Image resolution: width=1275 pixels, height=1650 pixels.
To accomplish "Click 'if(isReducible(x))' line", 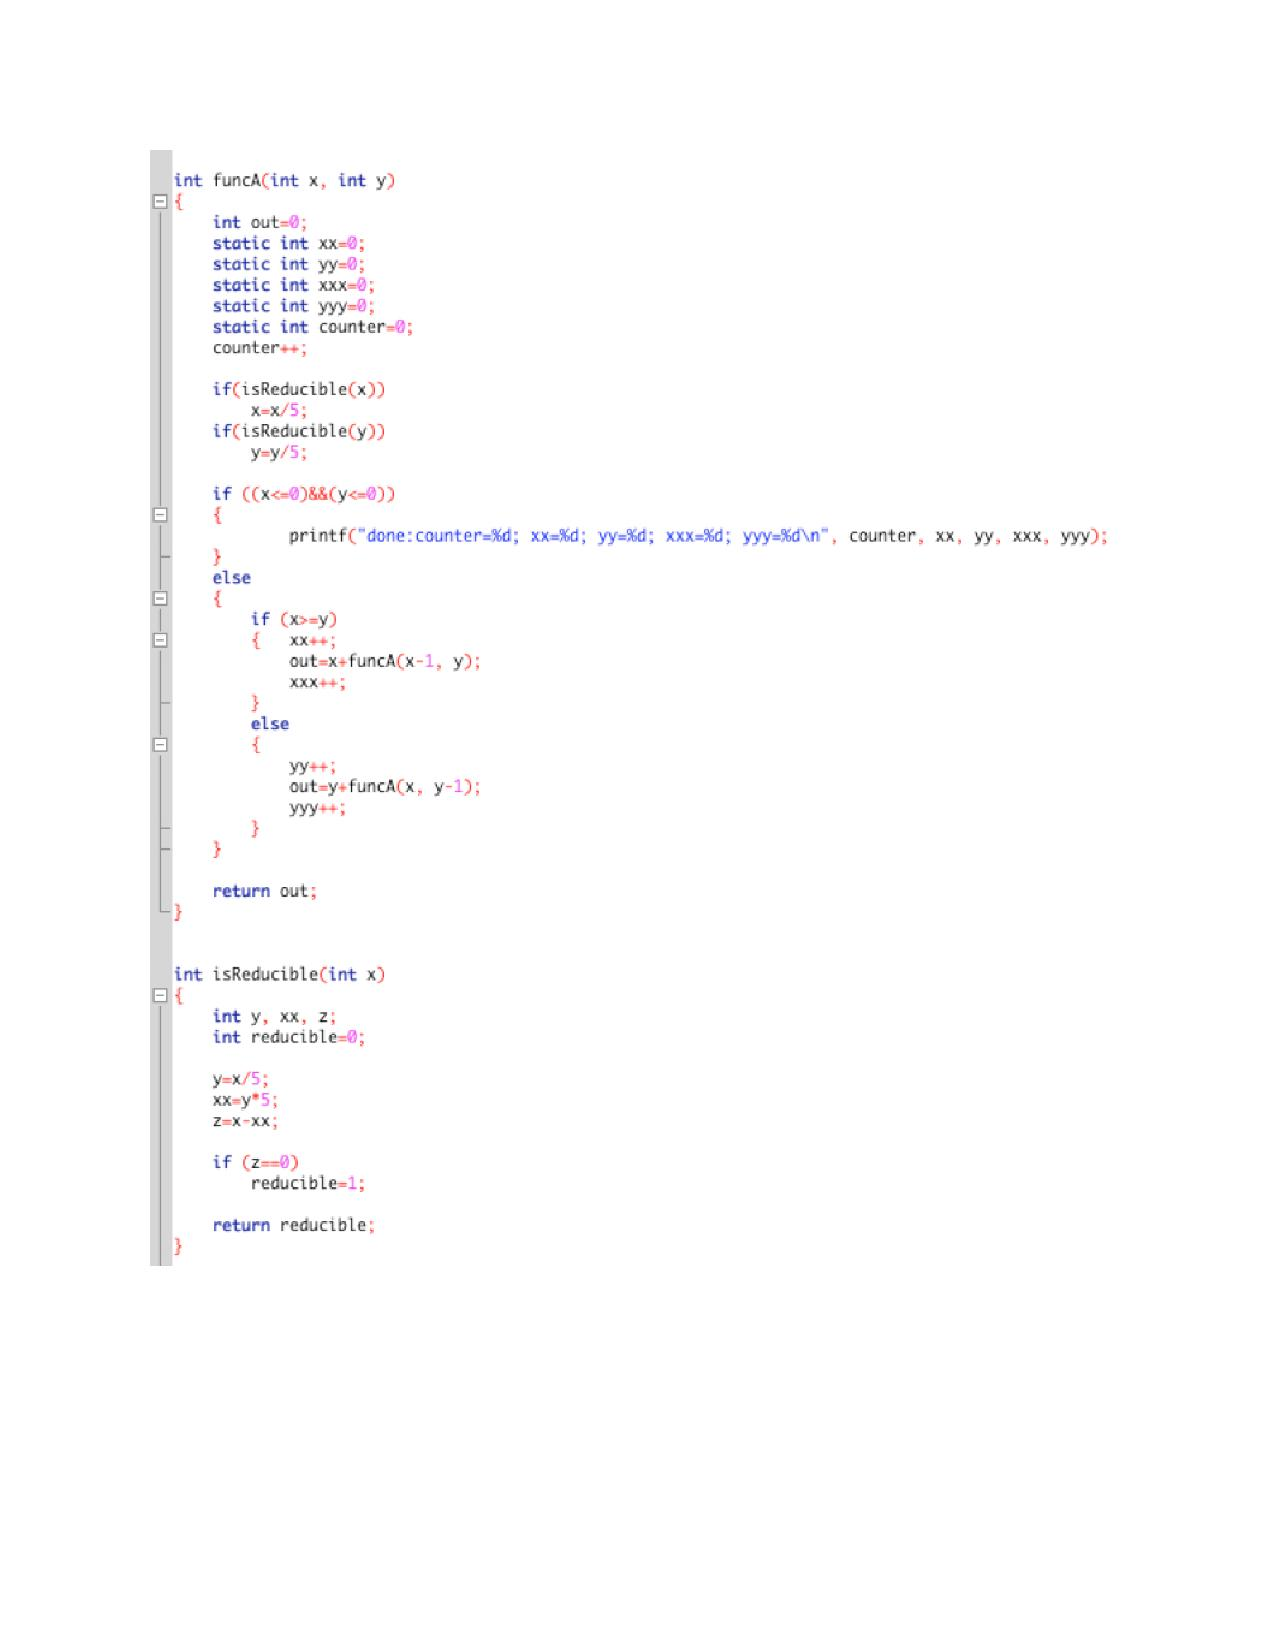I will click(299, 390).
